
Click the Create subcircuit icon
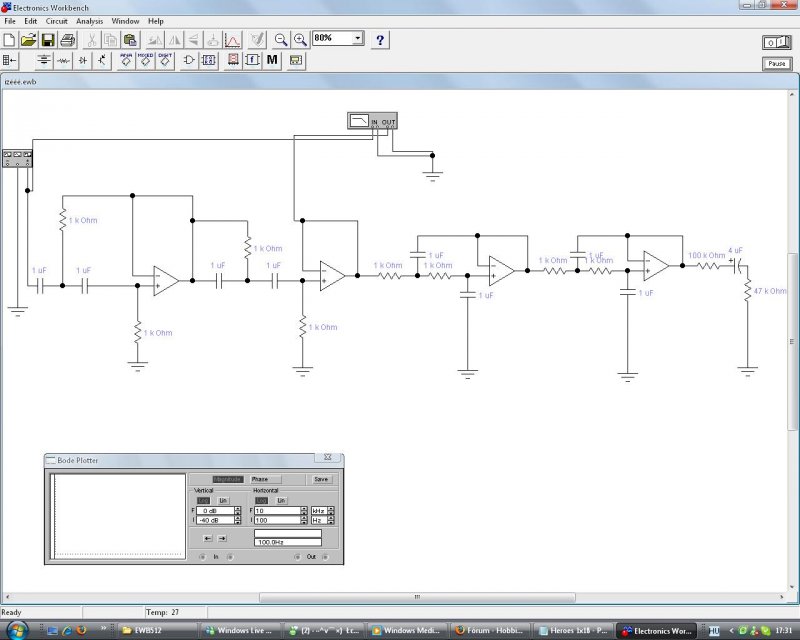[213, 39]
